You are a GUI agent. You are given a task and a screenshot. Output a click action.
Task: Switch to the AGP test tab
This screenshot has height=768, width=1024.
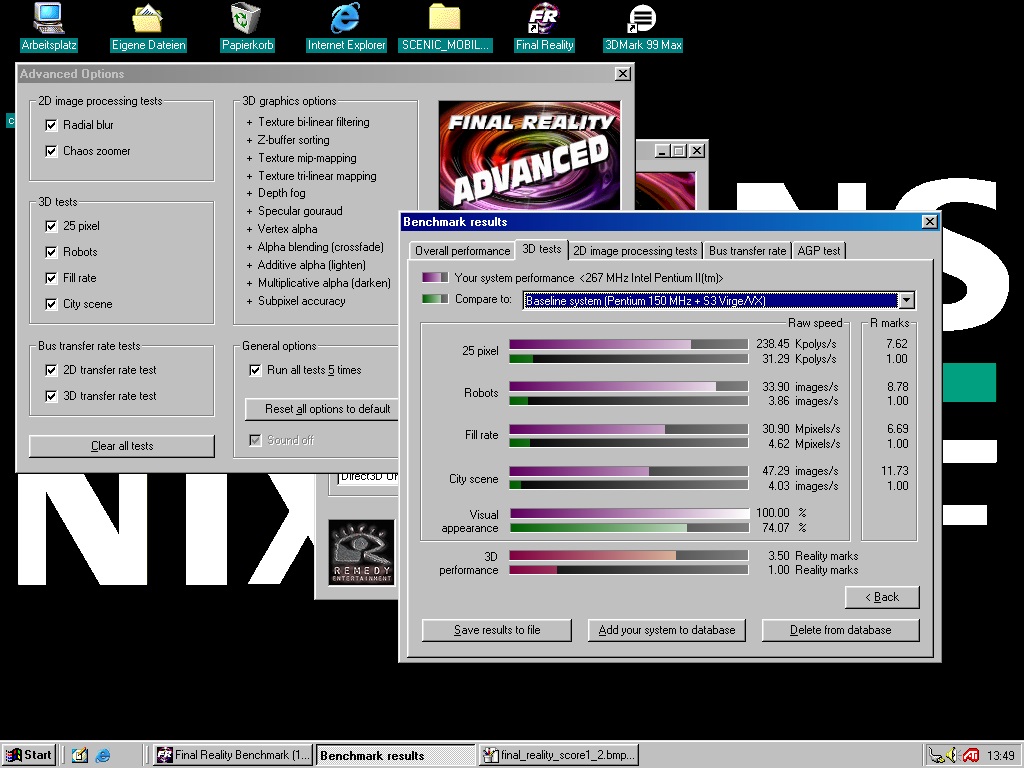pyautogui.click(x=819, y=251)
